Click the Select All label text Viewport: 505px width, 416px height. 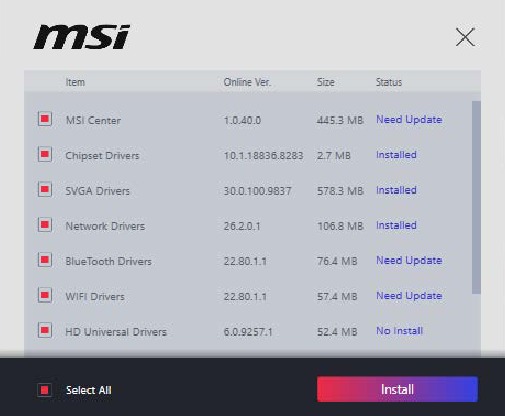click(x=89, y=390)
